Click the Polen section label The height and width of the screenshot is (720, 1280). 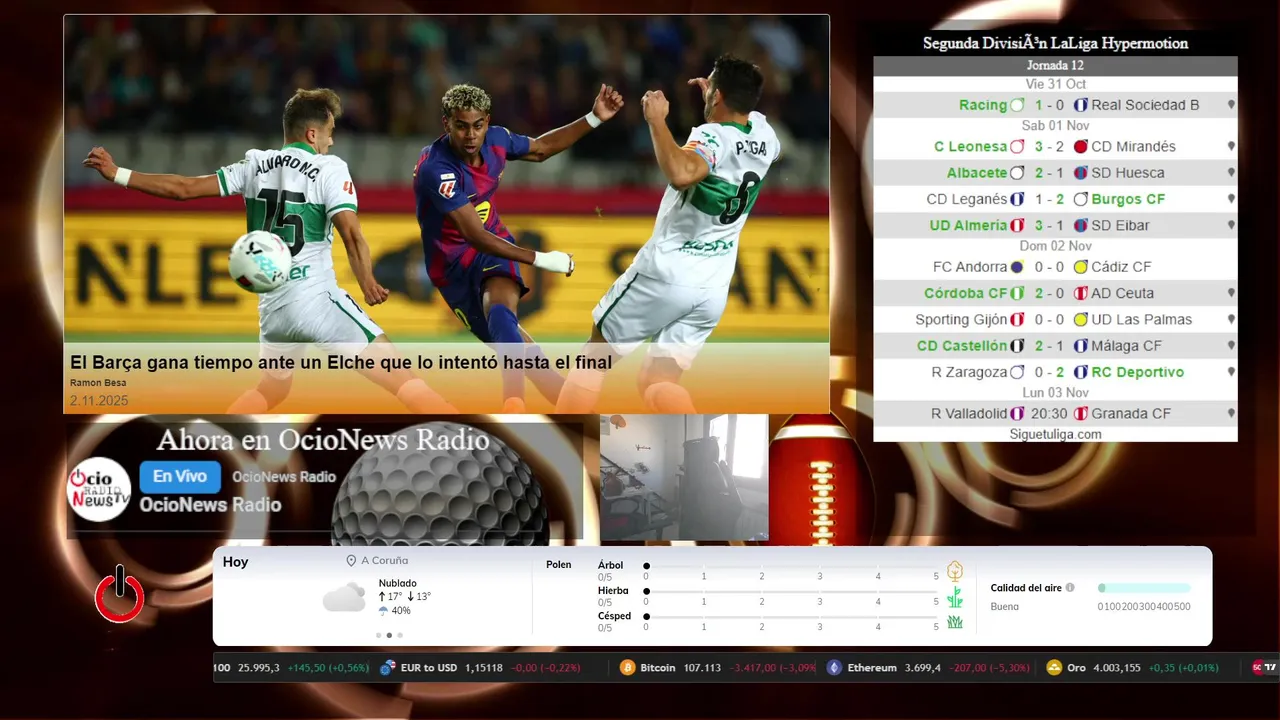[x=559, y=565]
